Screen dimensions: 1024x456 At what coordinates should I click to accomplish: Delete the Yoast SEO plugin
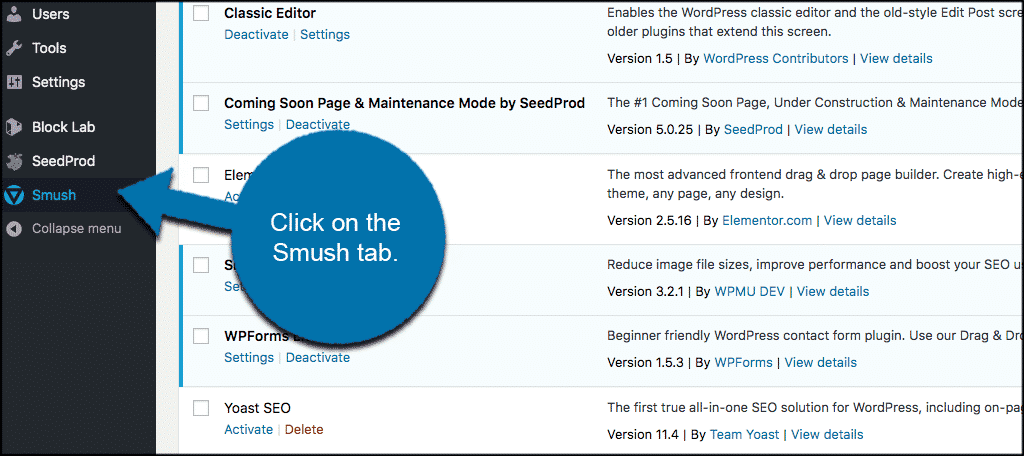304,429
